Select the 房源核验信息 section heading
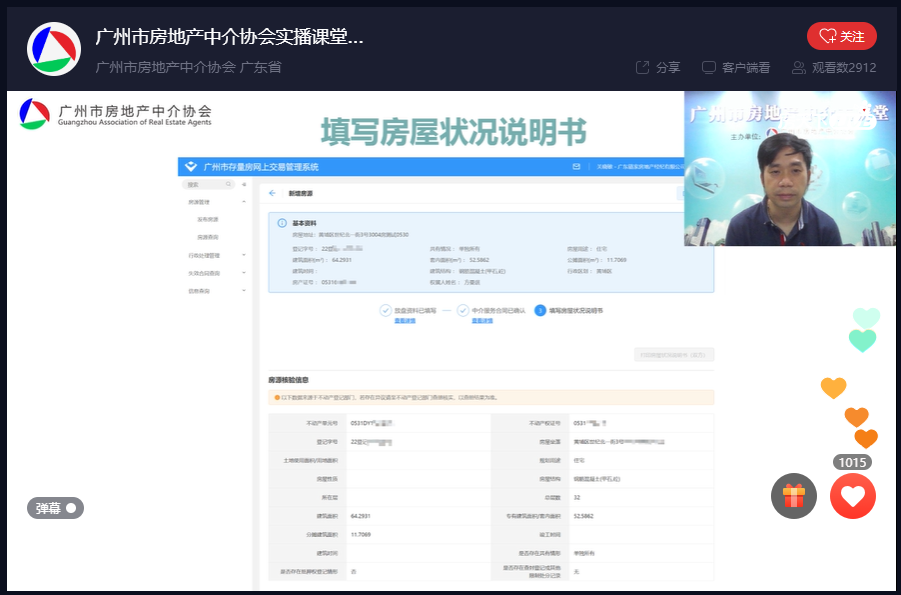Screen dimensions: 901x595 click(x=288, y=380)
